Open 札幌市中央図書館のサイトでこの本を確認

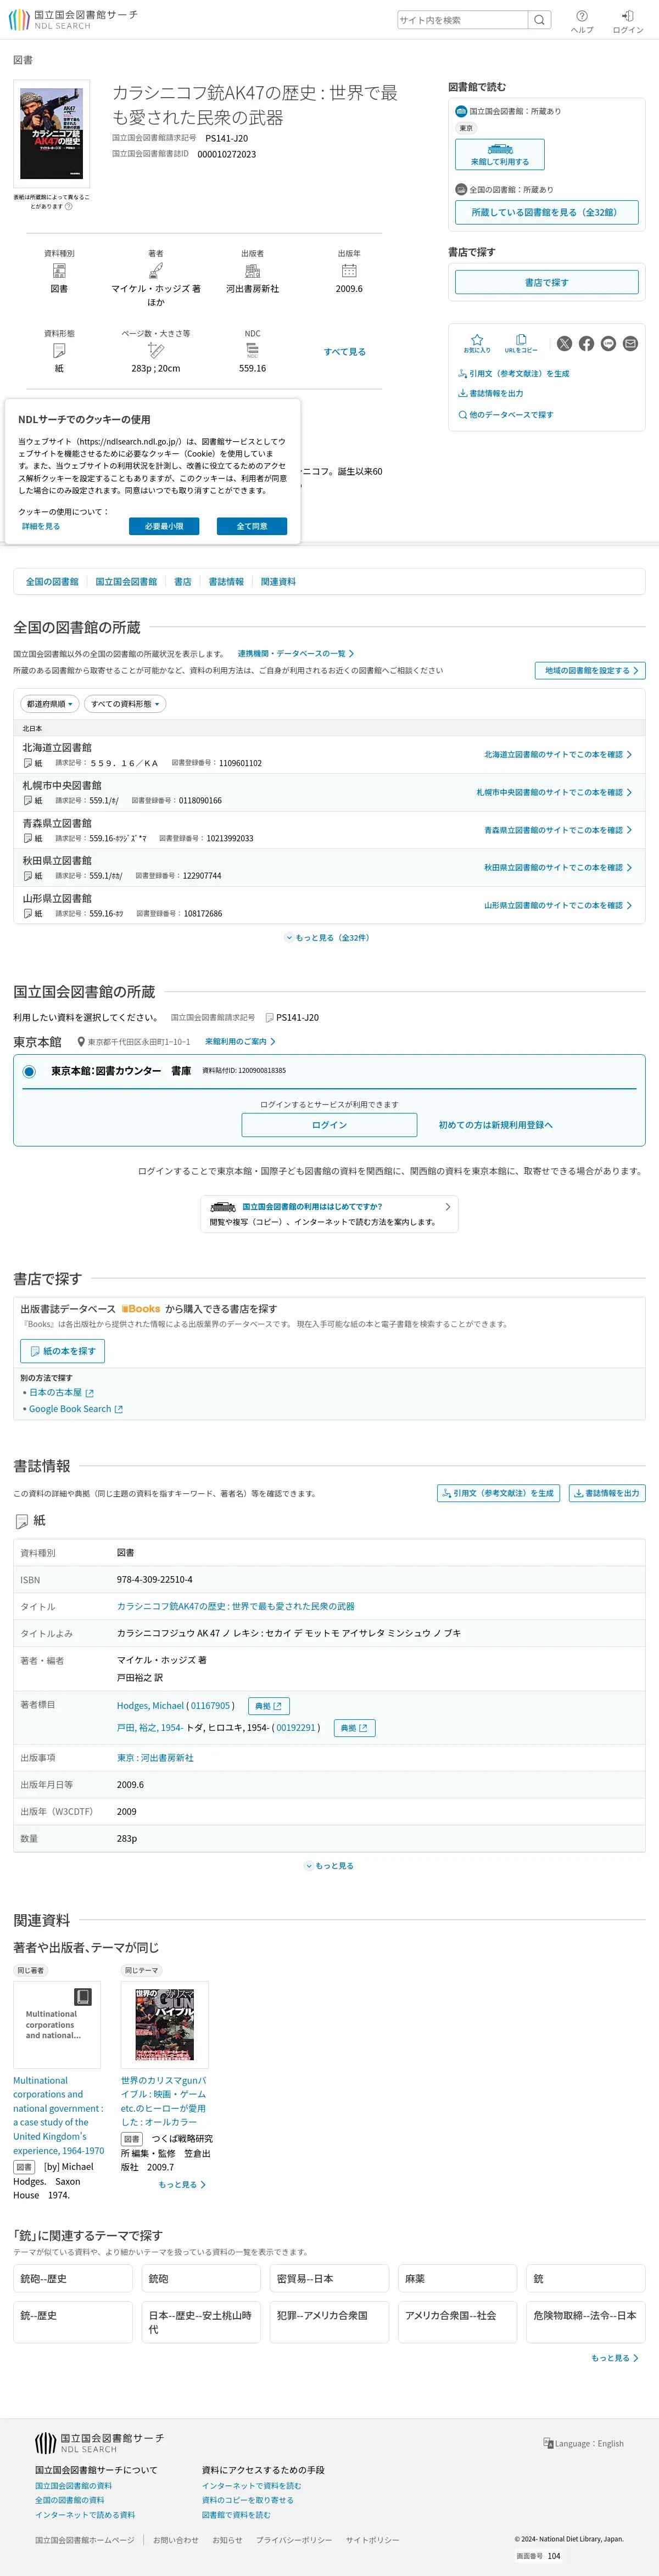[x=554, y=792]
